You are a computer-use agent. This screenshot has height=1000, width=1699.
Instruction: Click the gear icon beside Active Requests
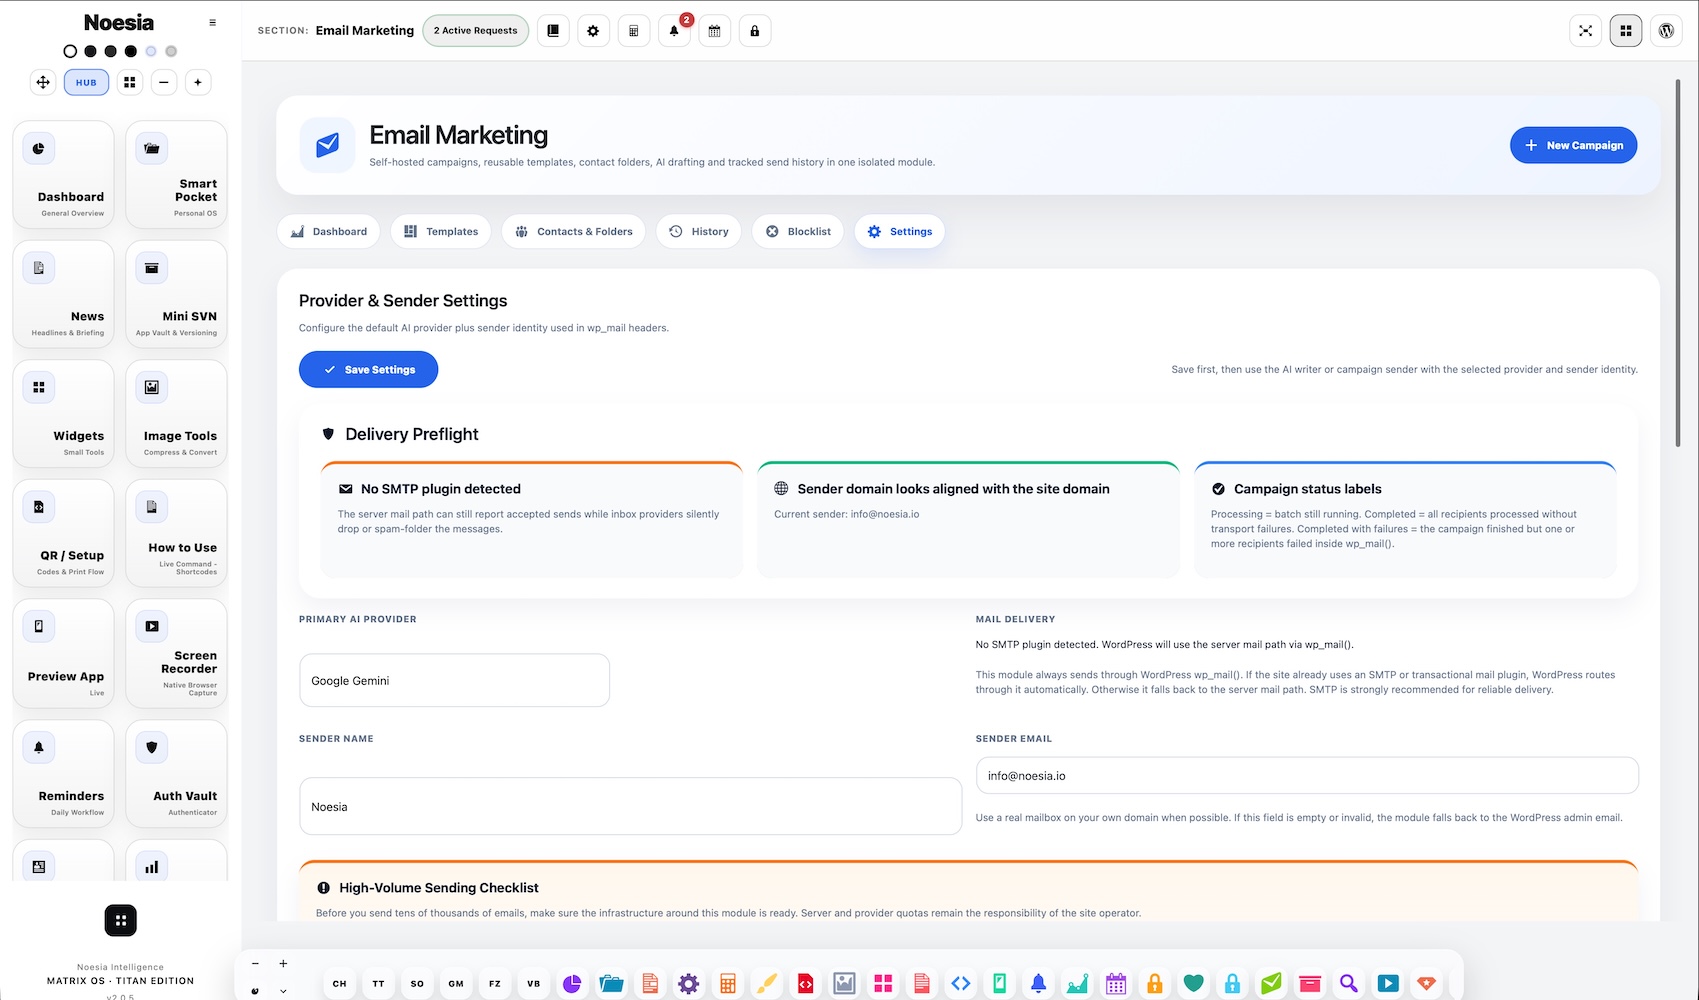[593, 31]
